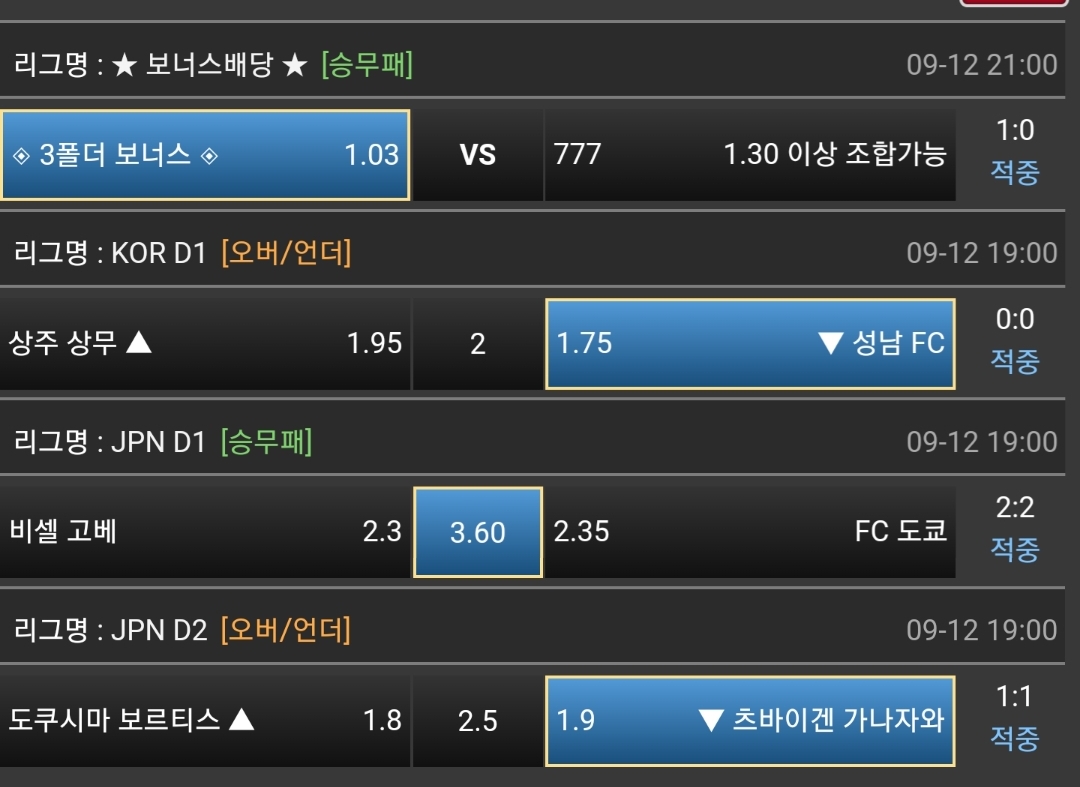
Task: Click the up triangle beside 상주 상무
Action: [x=139, y=343]
